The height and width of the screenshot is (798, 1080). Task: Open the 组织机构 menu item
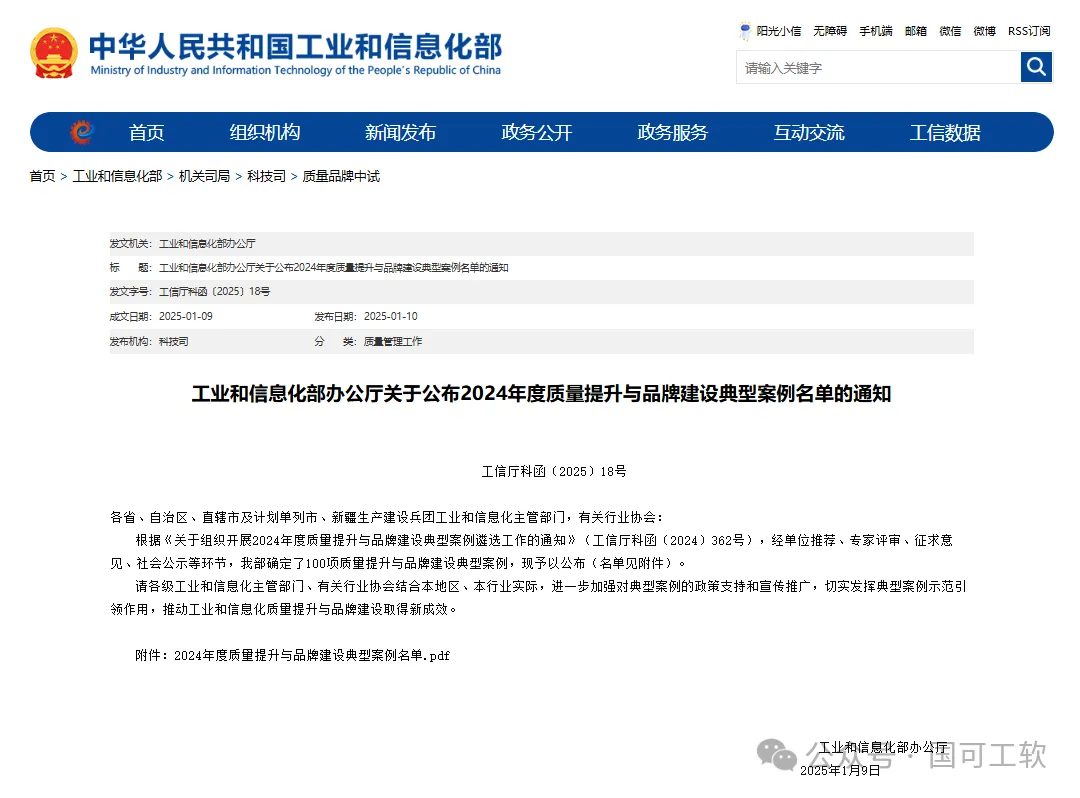264,132
